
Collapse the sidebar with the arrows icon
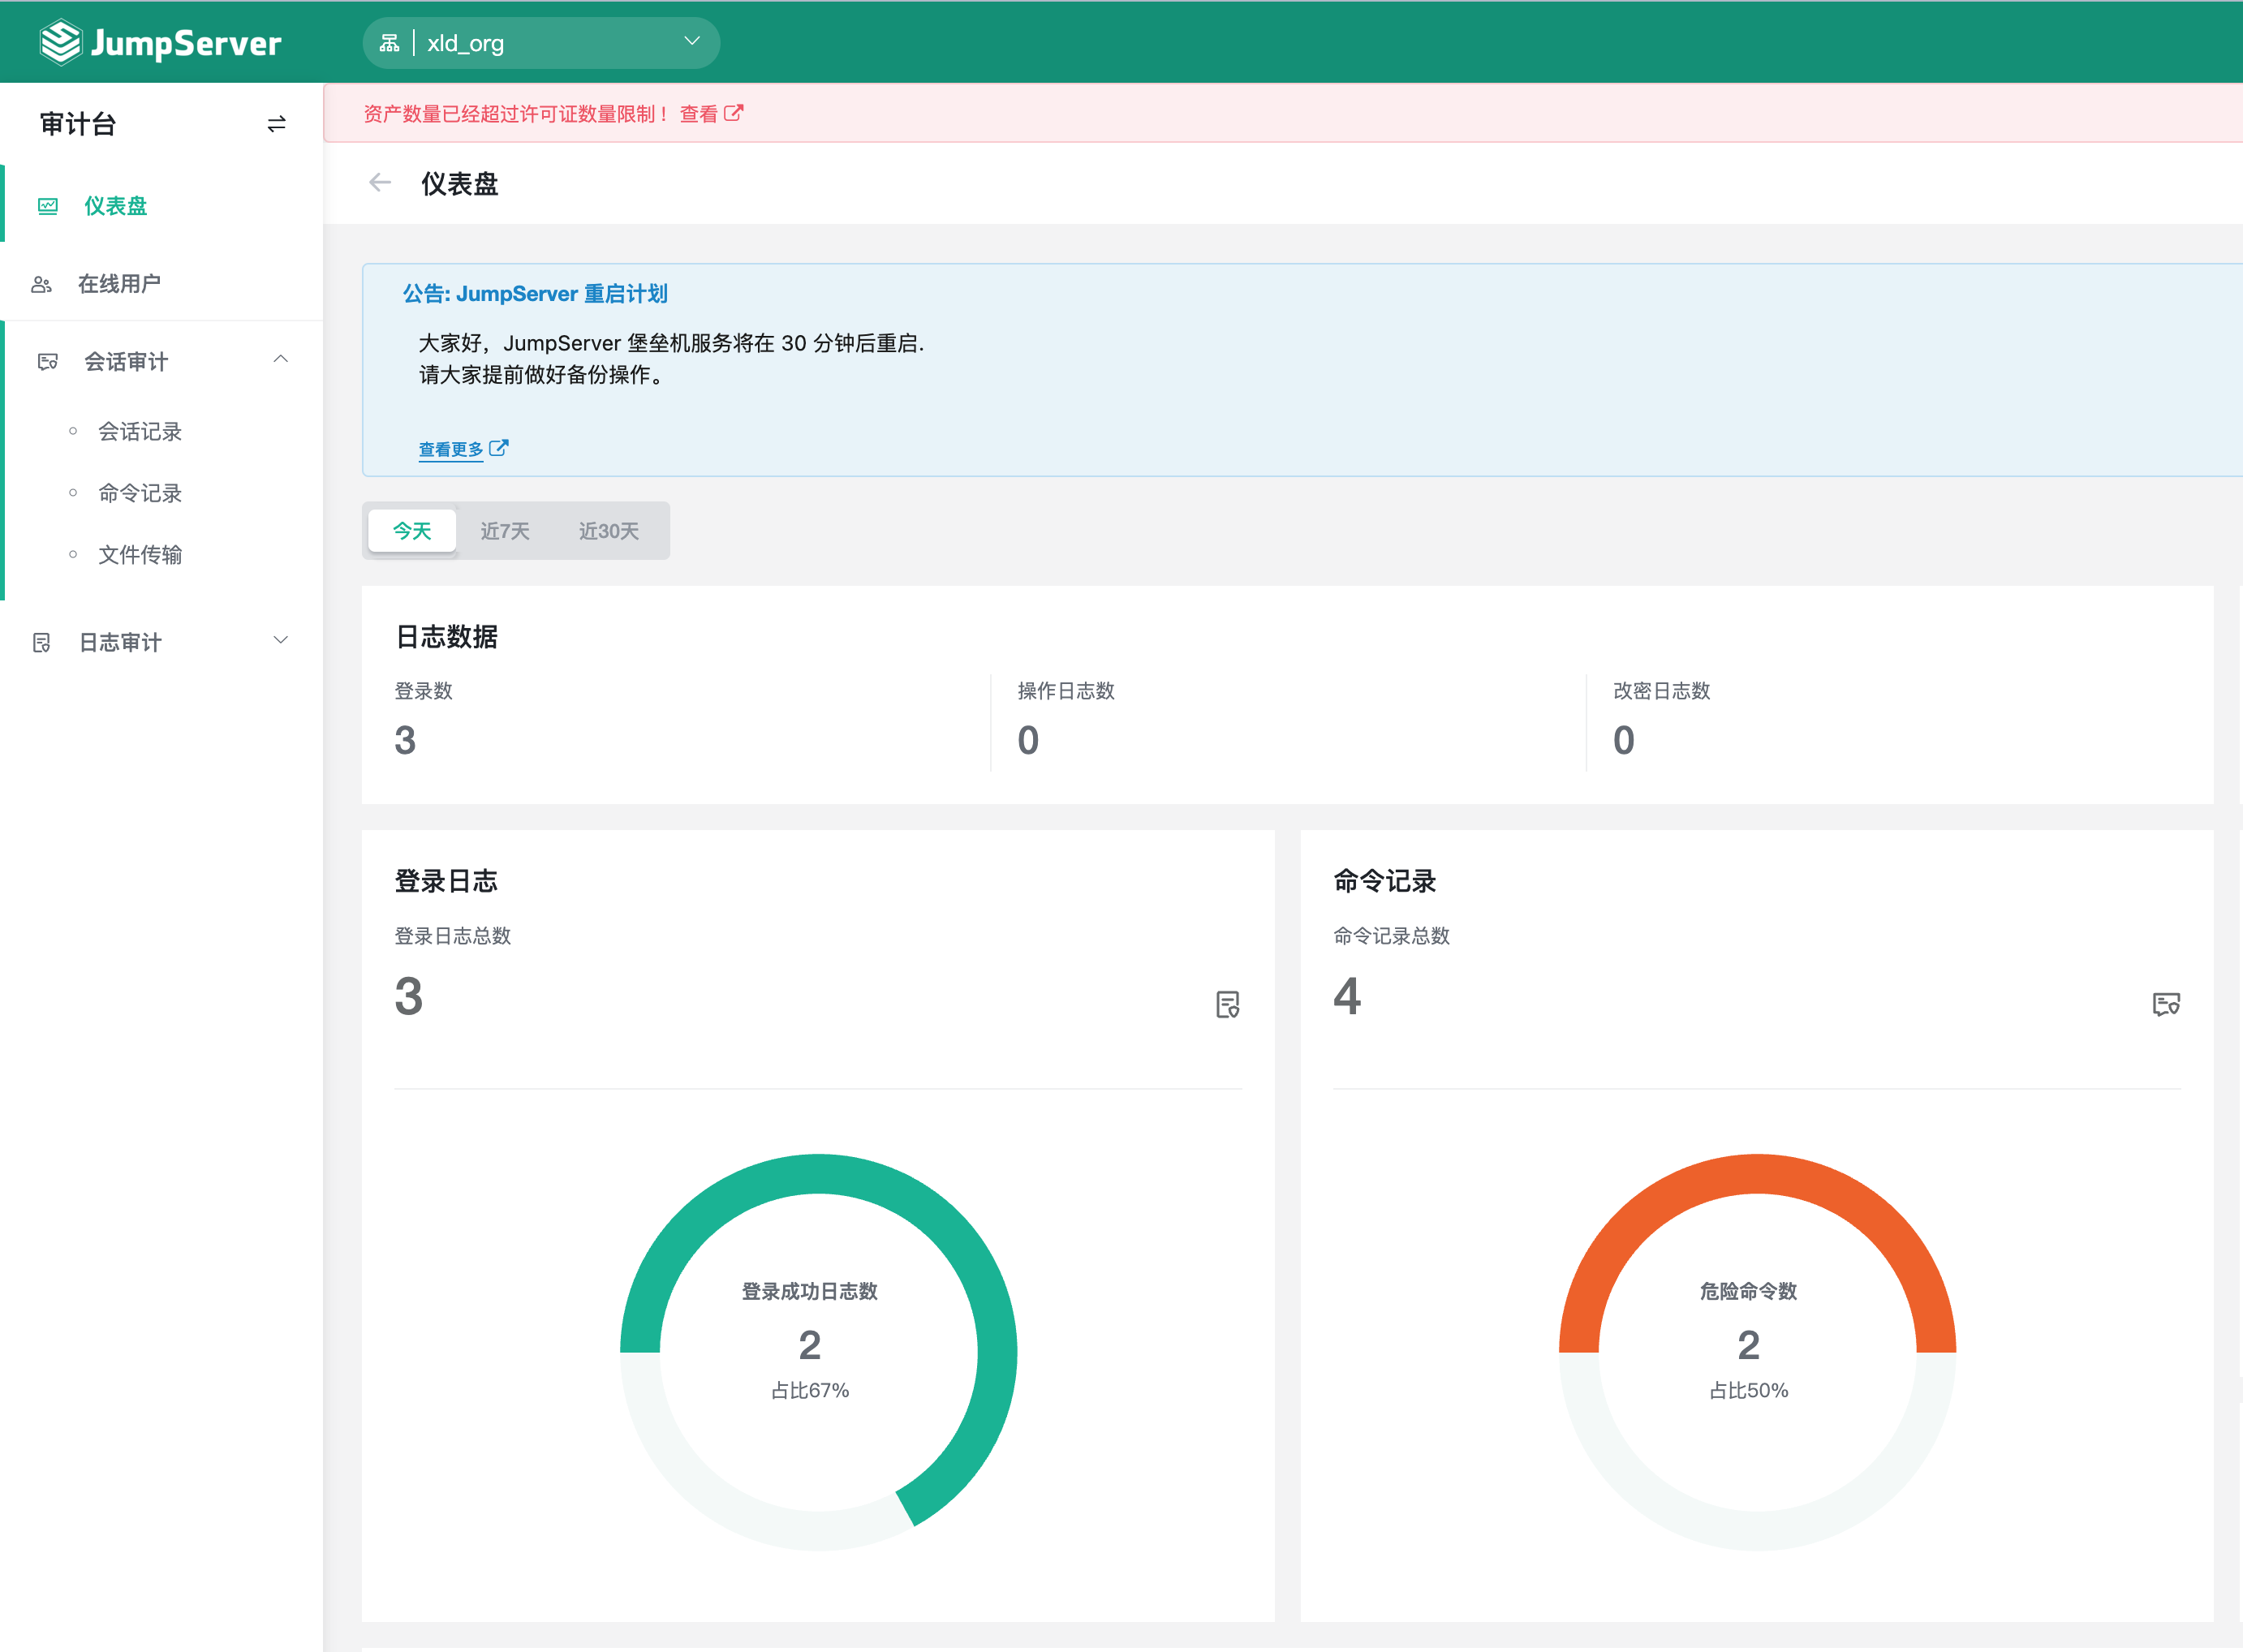277,123
